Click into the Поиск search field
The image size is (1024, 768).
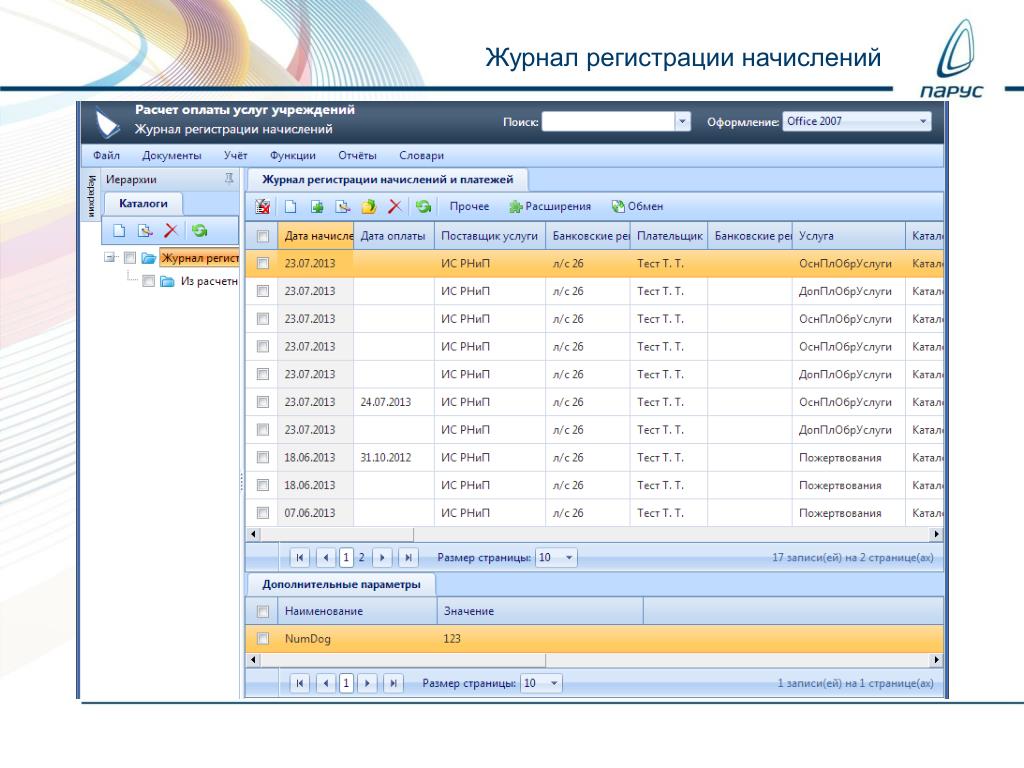tap(608, 121)
